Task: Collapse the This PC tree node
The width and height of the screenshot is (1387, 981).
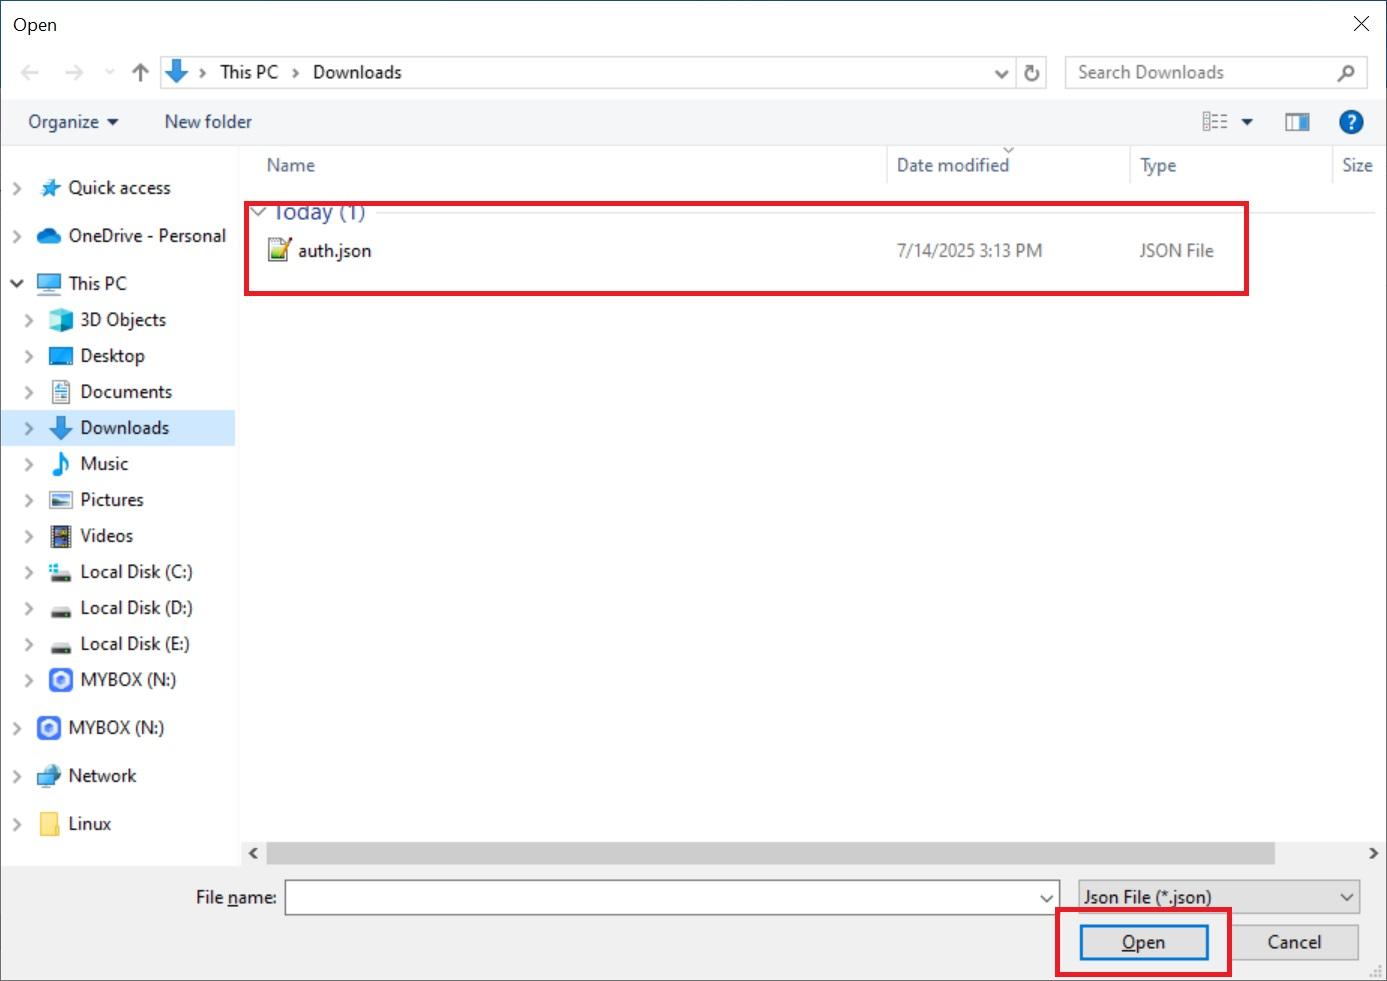Action: [x=17, y=284]
